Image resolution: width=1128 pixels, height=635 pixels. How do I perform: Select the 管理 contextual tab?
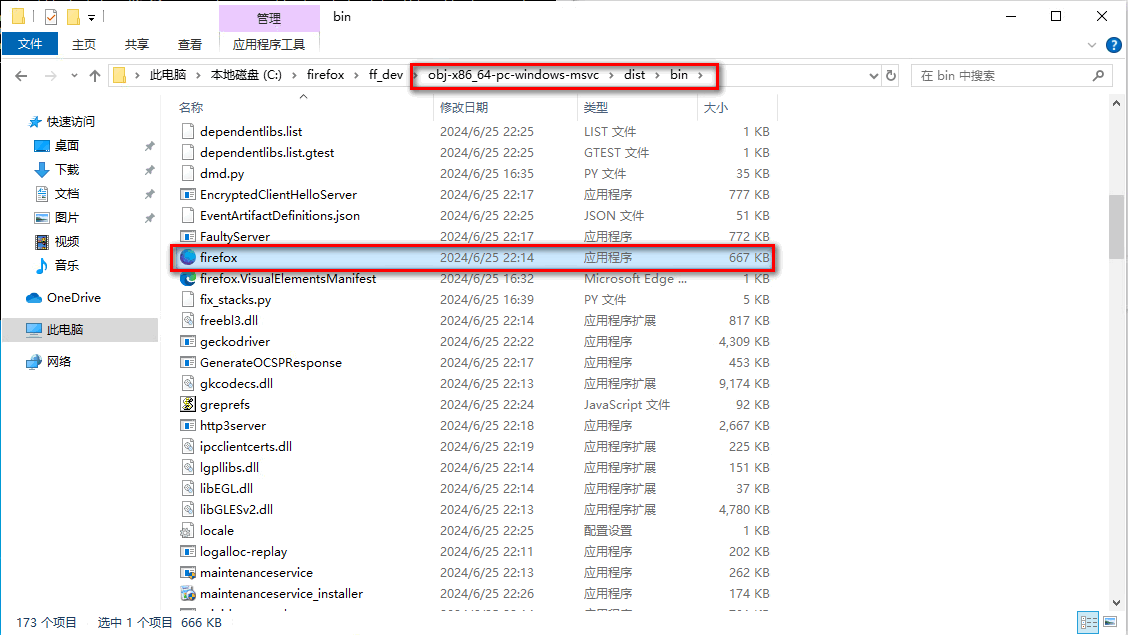click(269, 18)
